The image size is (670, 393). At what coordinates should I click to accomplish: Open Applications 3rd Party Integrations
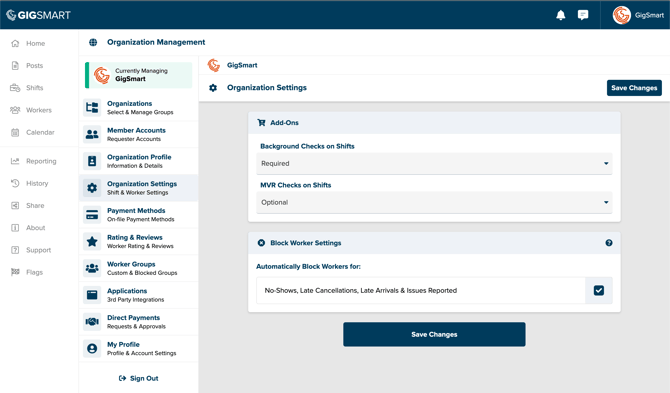138,295
